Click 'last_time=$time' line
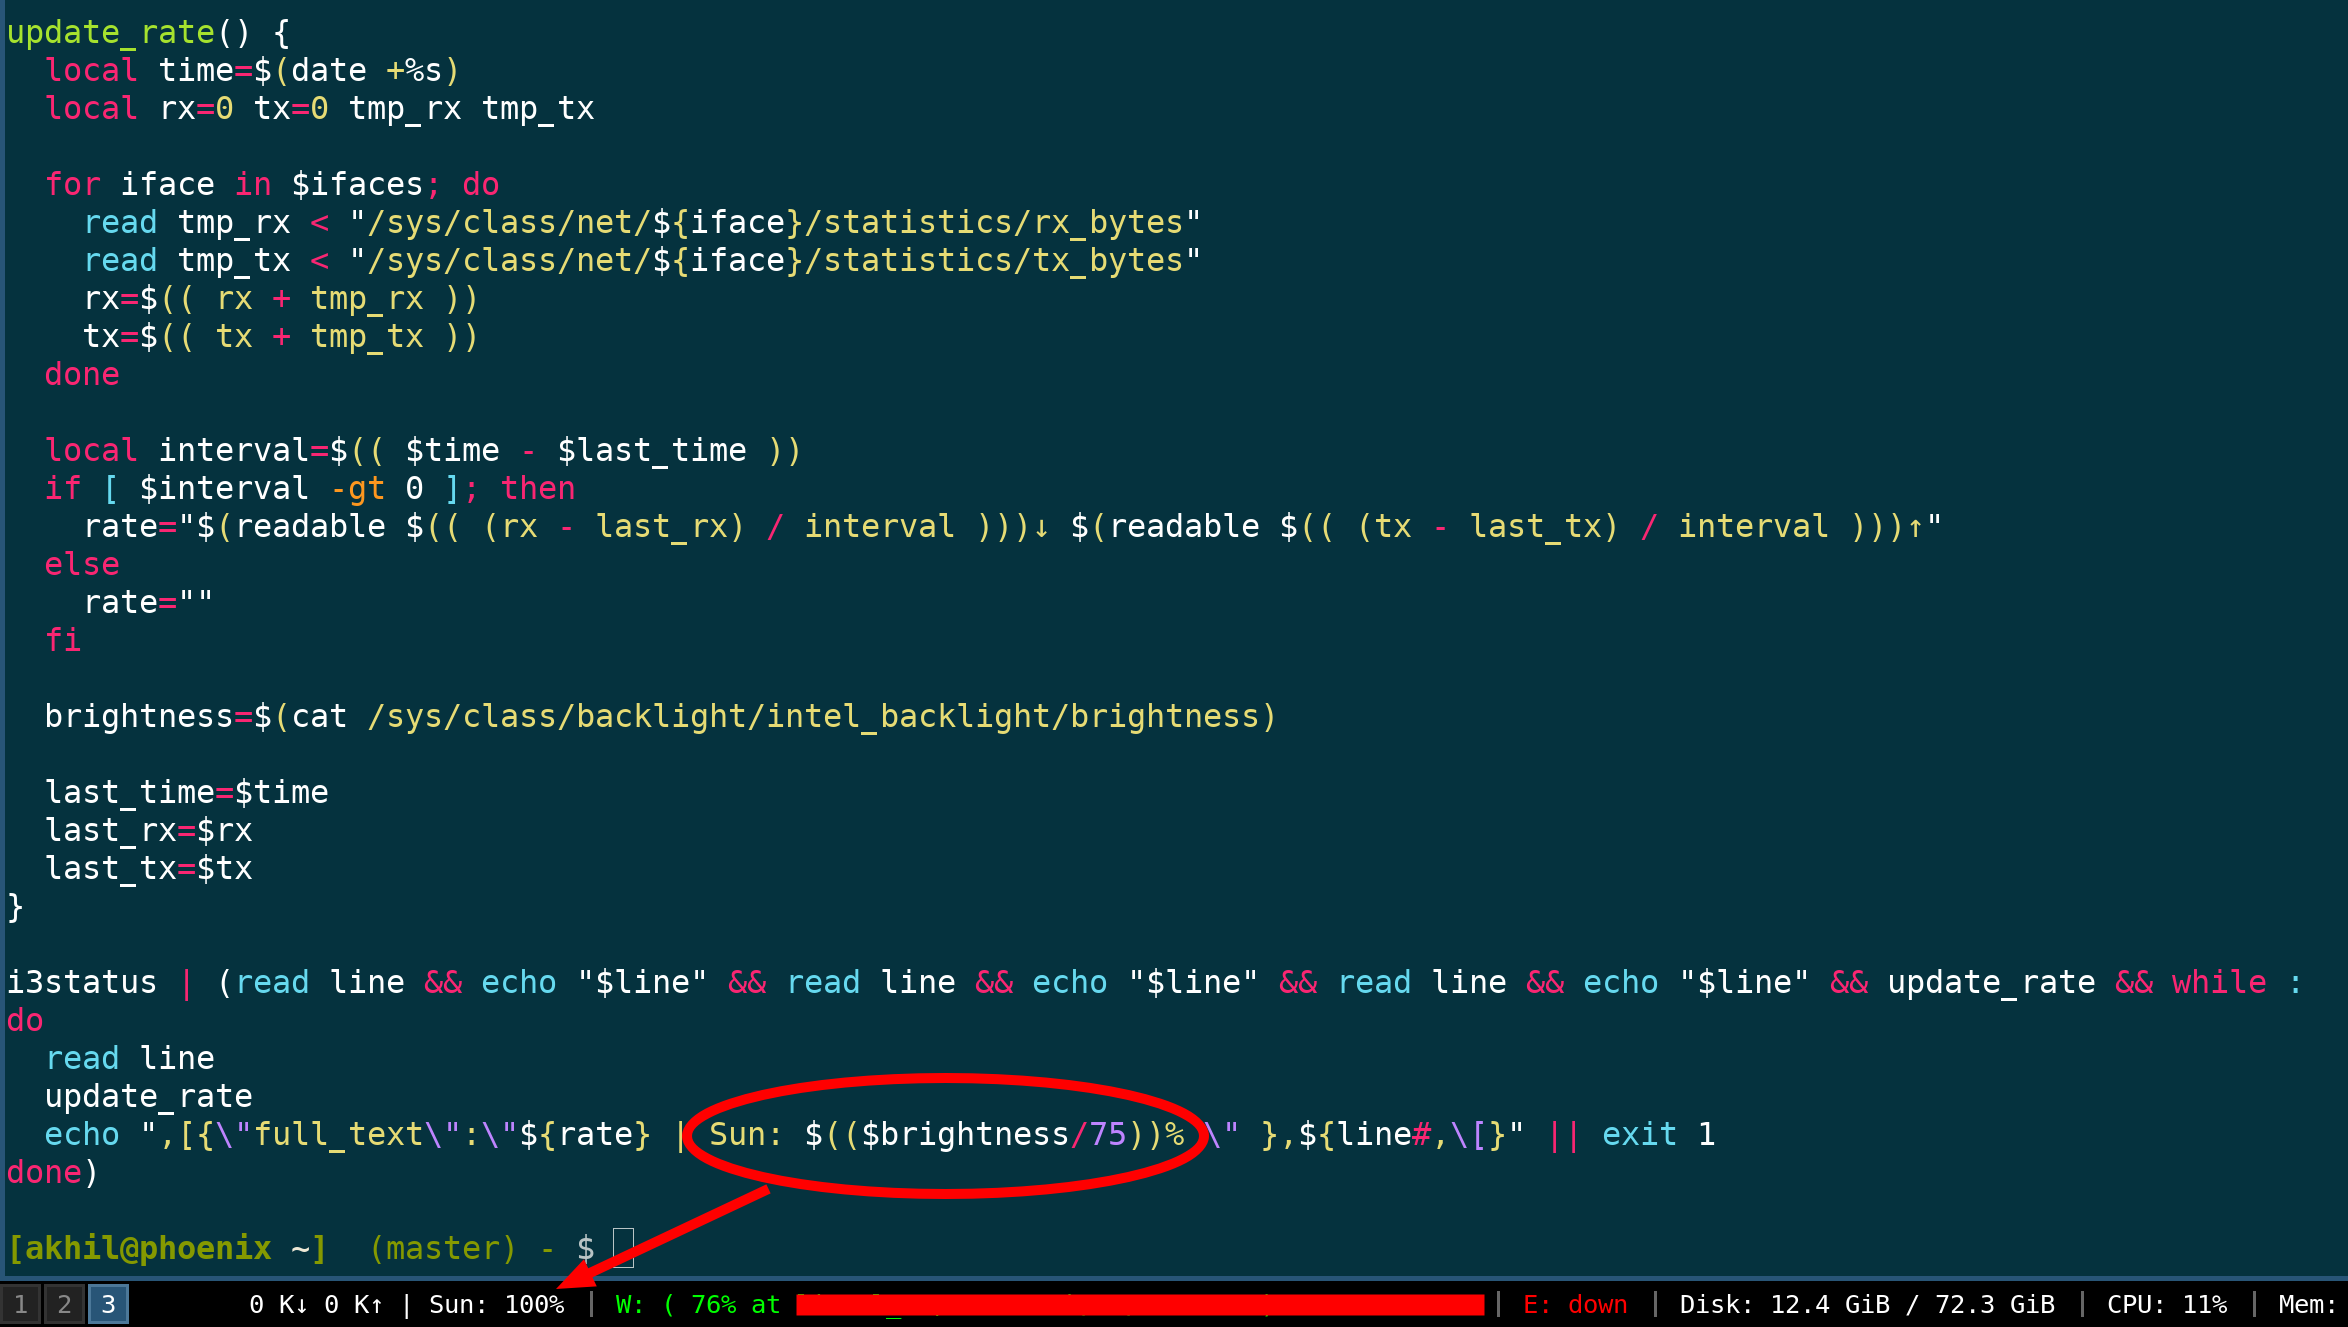Screen dimensions: 2348x1327 pyautogui.click(x=187, y=792)
